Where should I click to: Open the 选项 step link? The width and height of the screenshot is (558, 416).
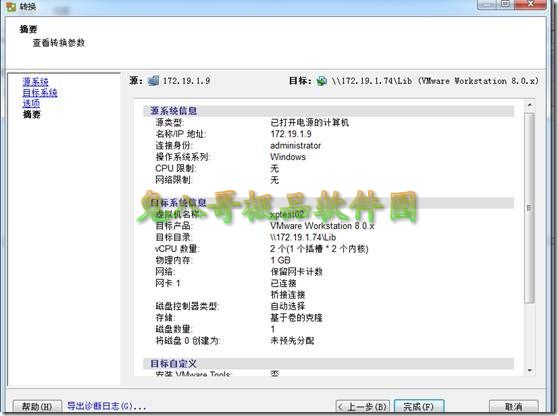[31, 104]
